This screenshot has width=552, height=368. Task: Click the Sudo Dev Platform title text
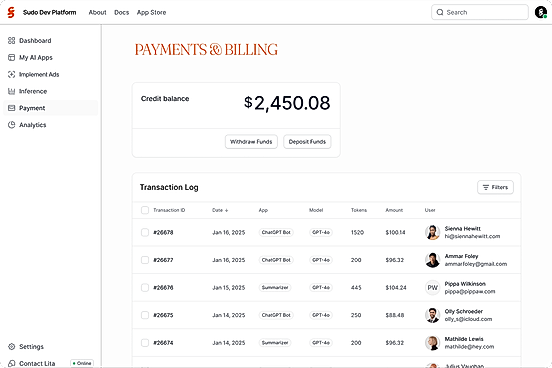[x=50, y=12]
